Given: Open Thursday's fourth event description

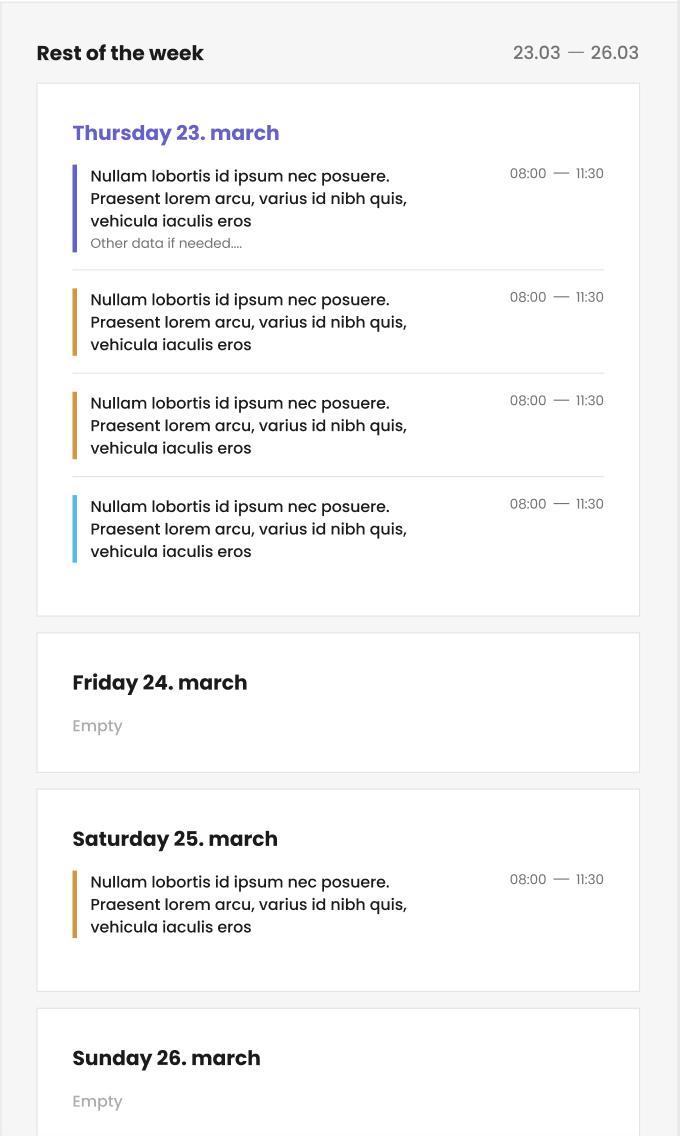Looking at the screenshot, I should click(248, 529).
